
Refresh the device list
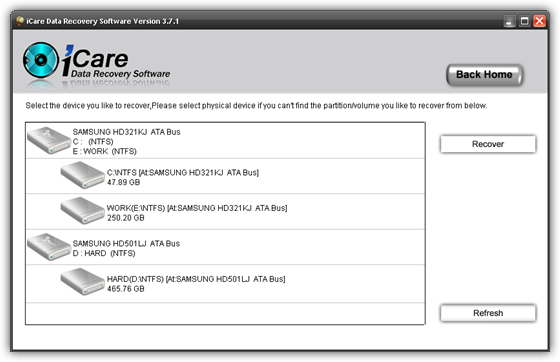488,313
